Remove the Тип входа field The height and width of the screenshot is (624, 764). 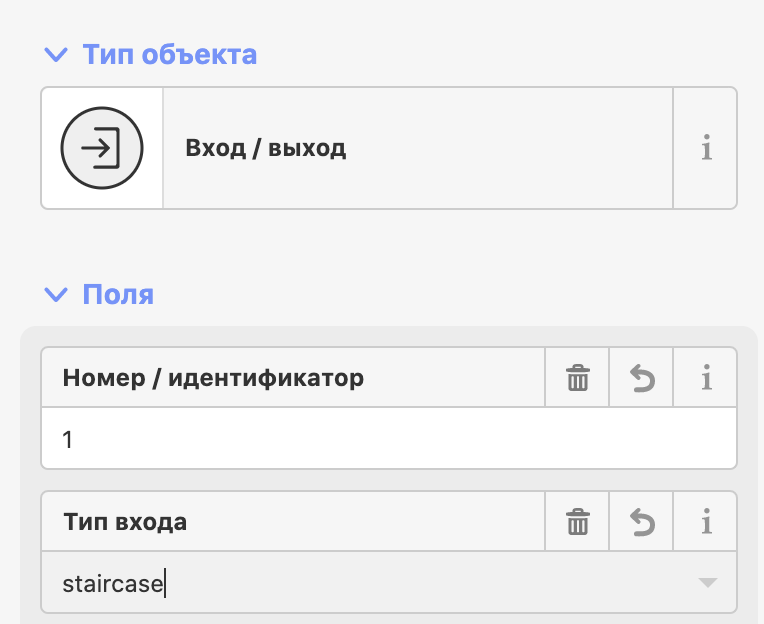[x=577, y=522]
